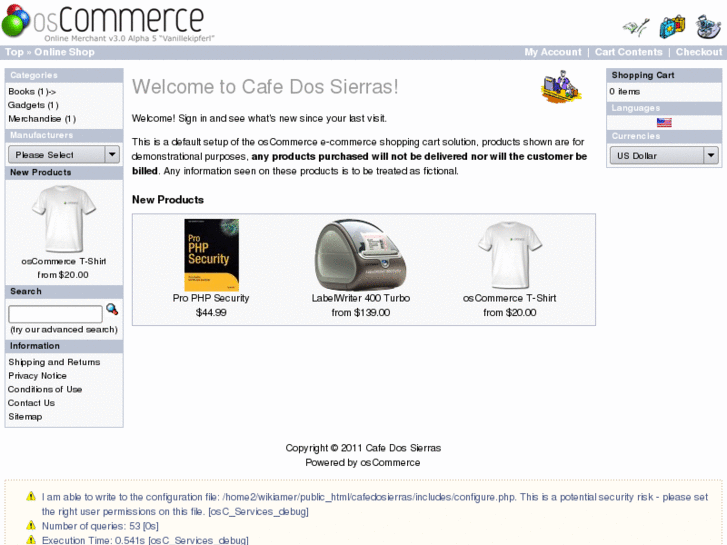Screen dimensions: 727x545
Task: Open the main osCommerce T-Shirt product link
Action: point(510,298)
